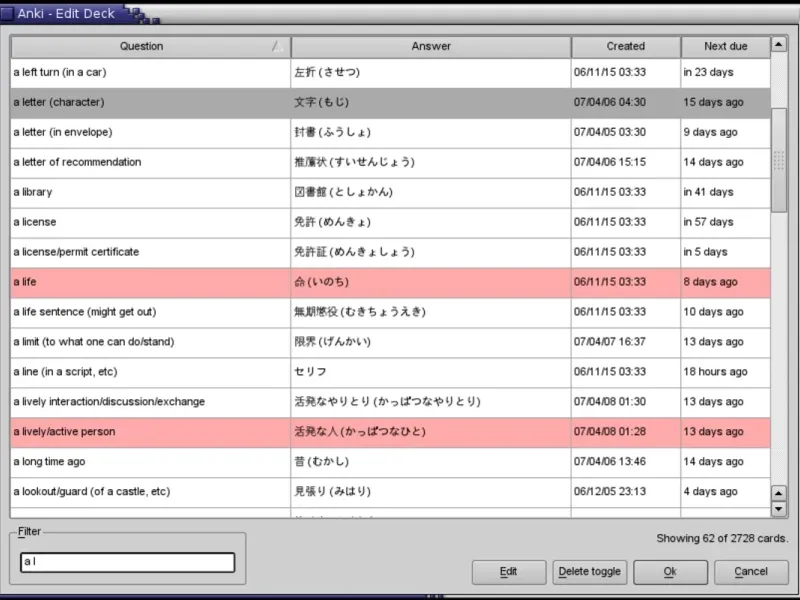The height and width of the screenshot is (600, 800).
Task: Select the highlighted 'a life' row
Action: tap(390, 282)
